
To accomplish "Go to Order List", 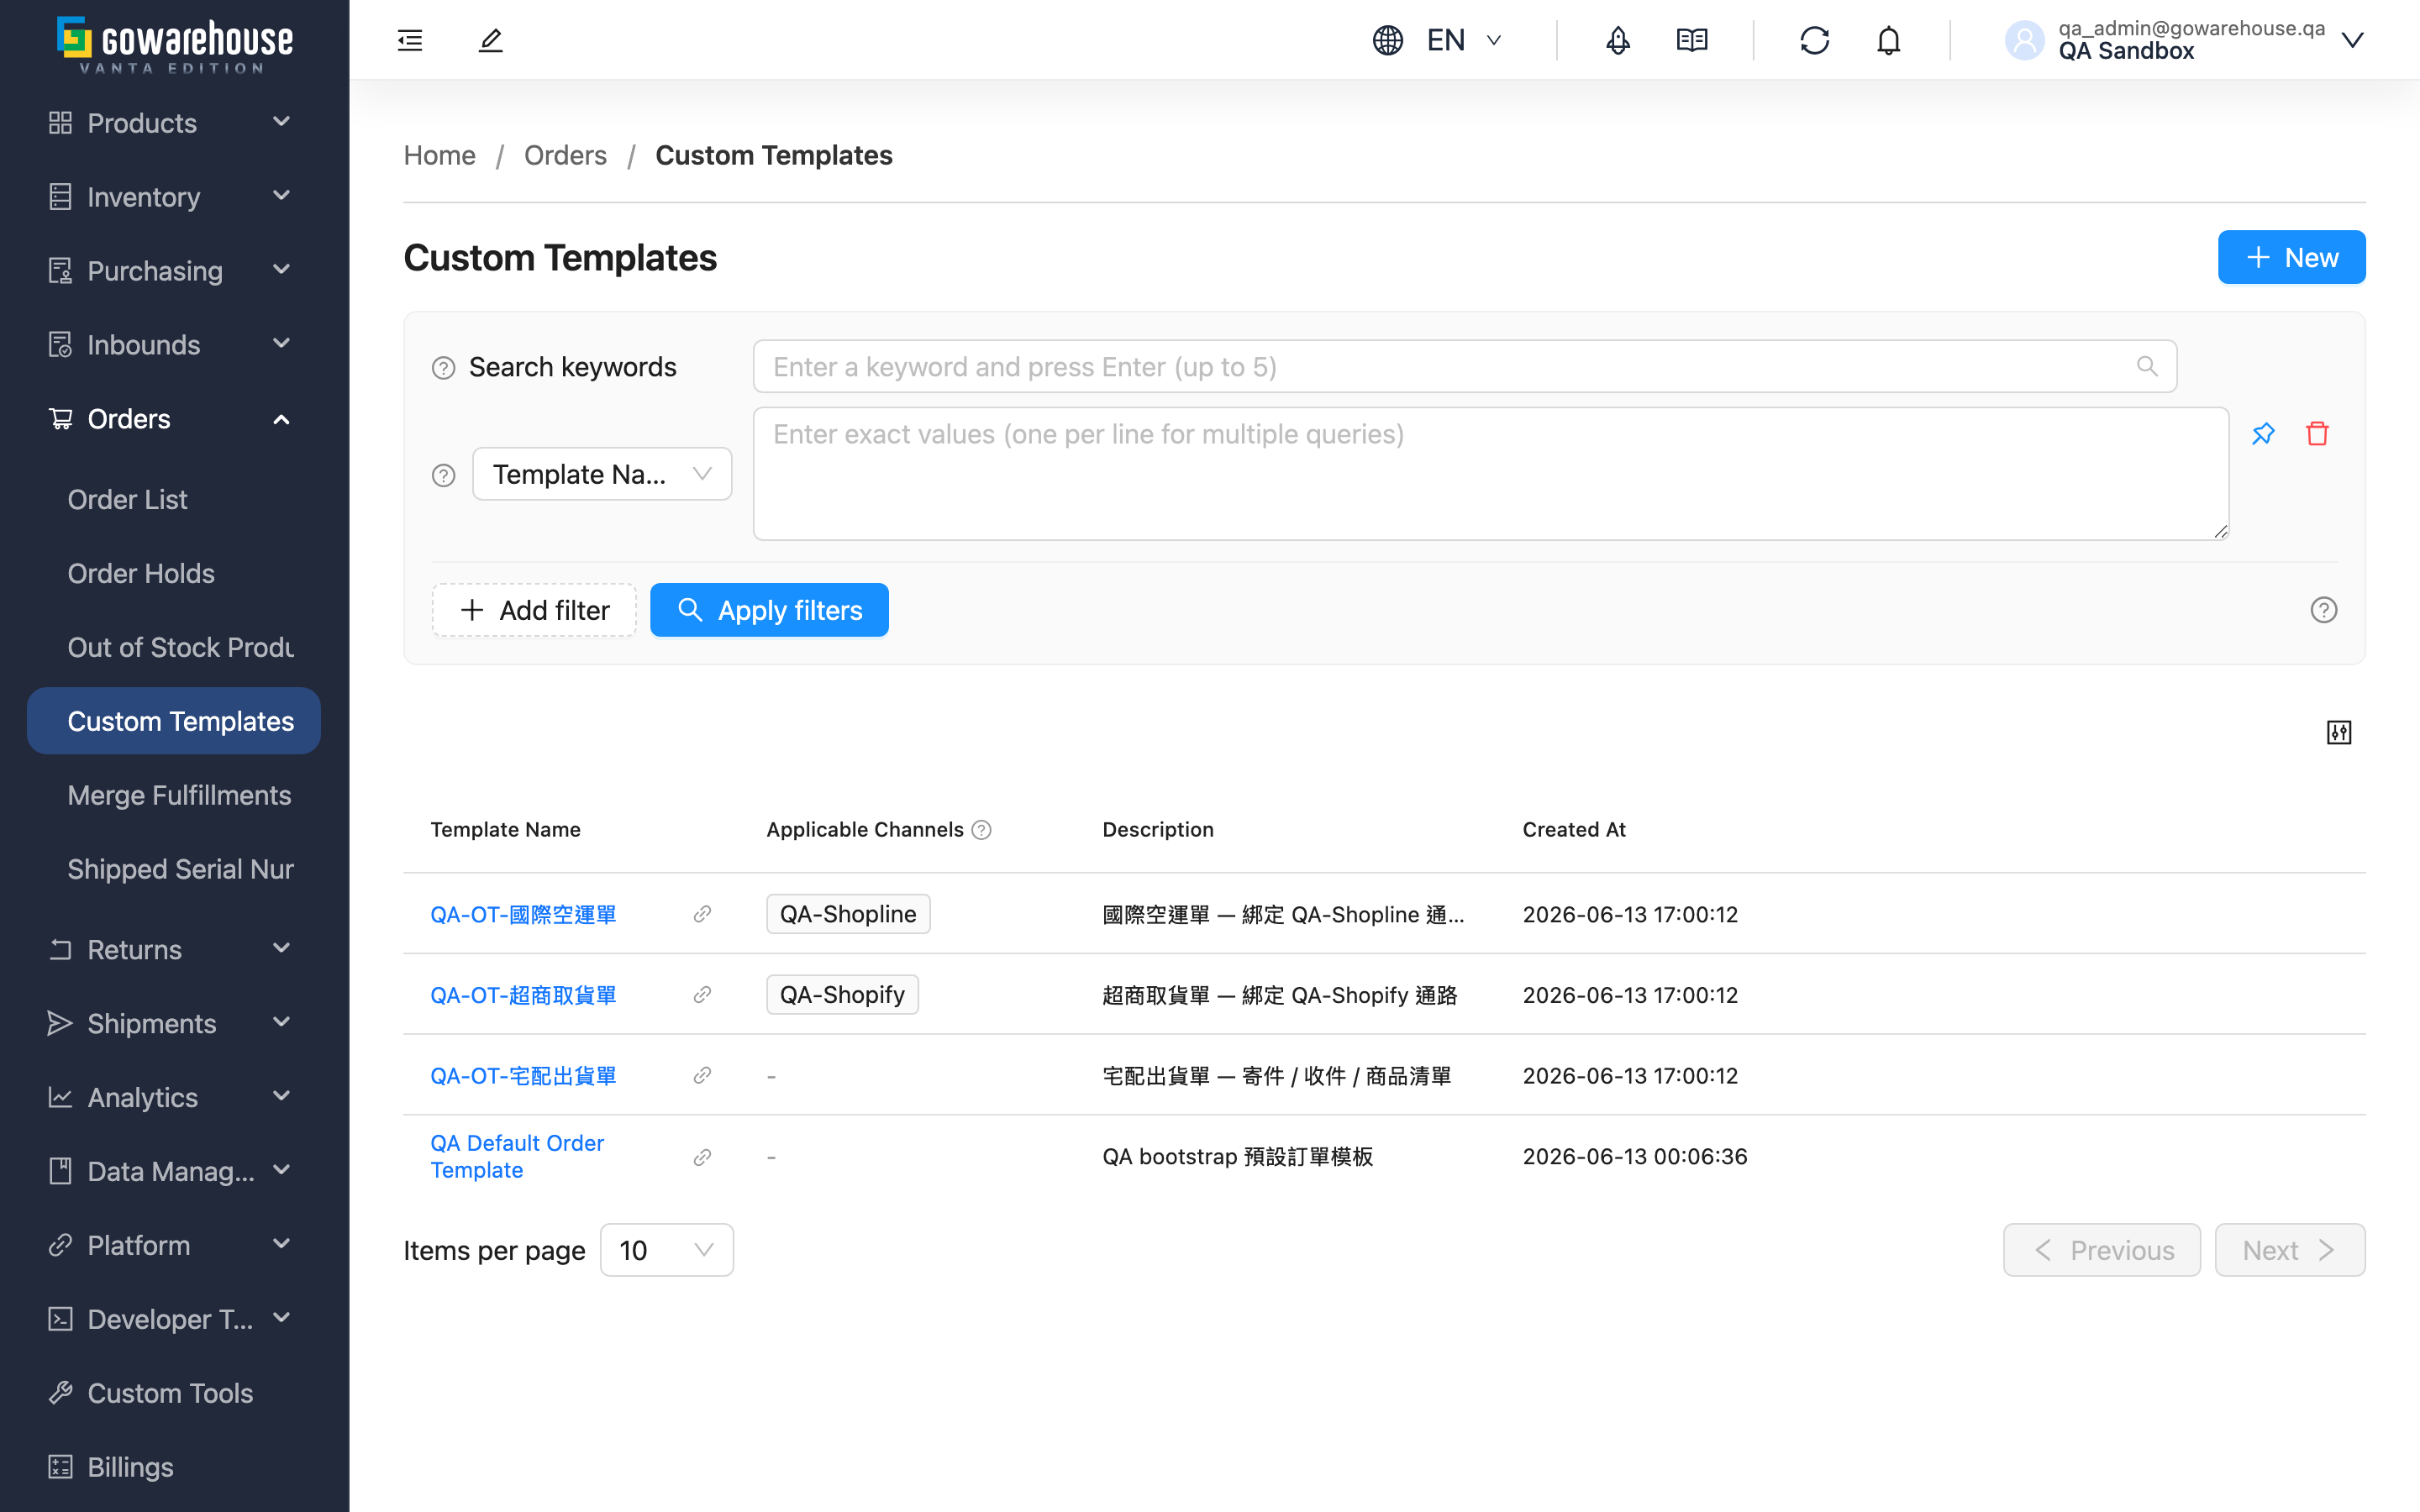I will pyautogui.click(x=174, y=500).
